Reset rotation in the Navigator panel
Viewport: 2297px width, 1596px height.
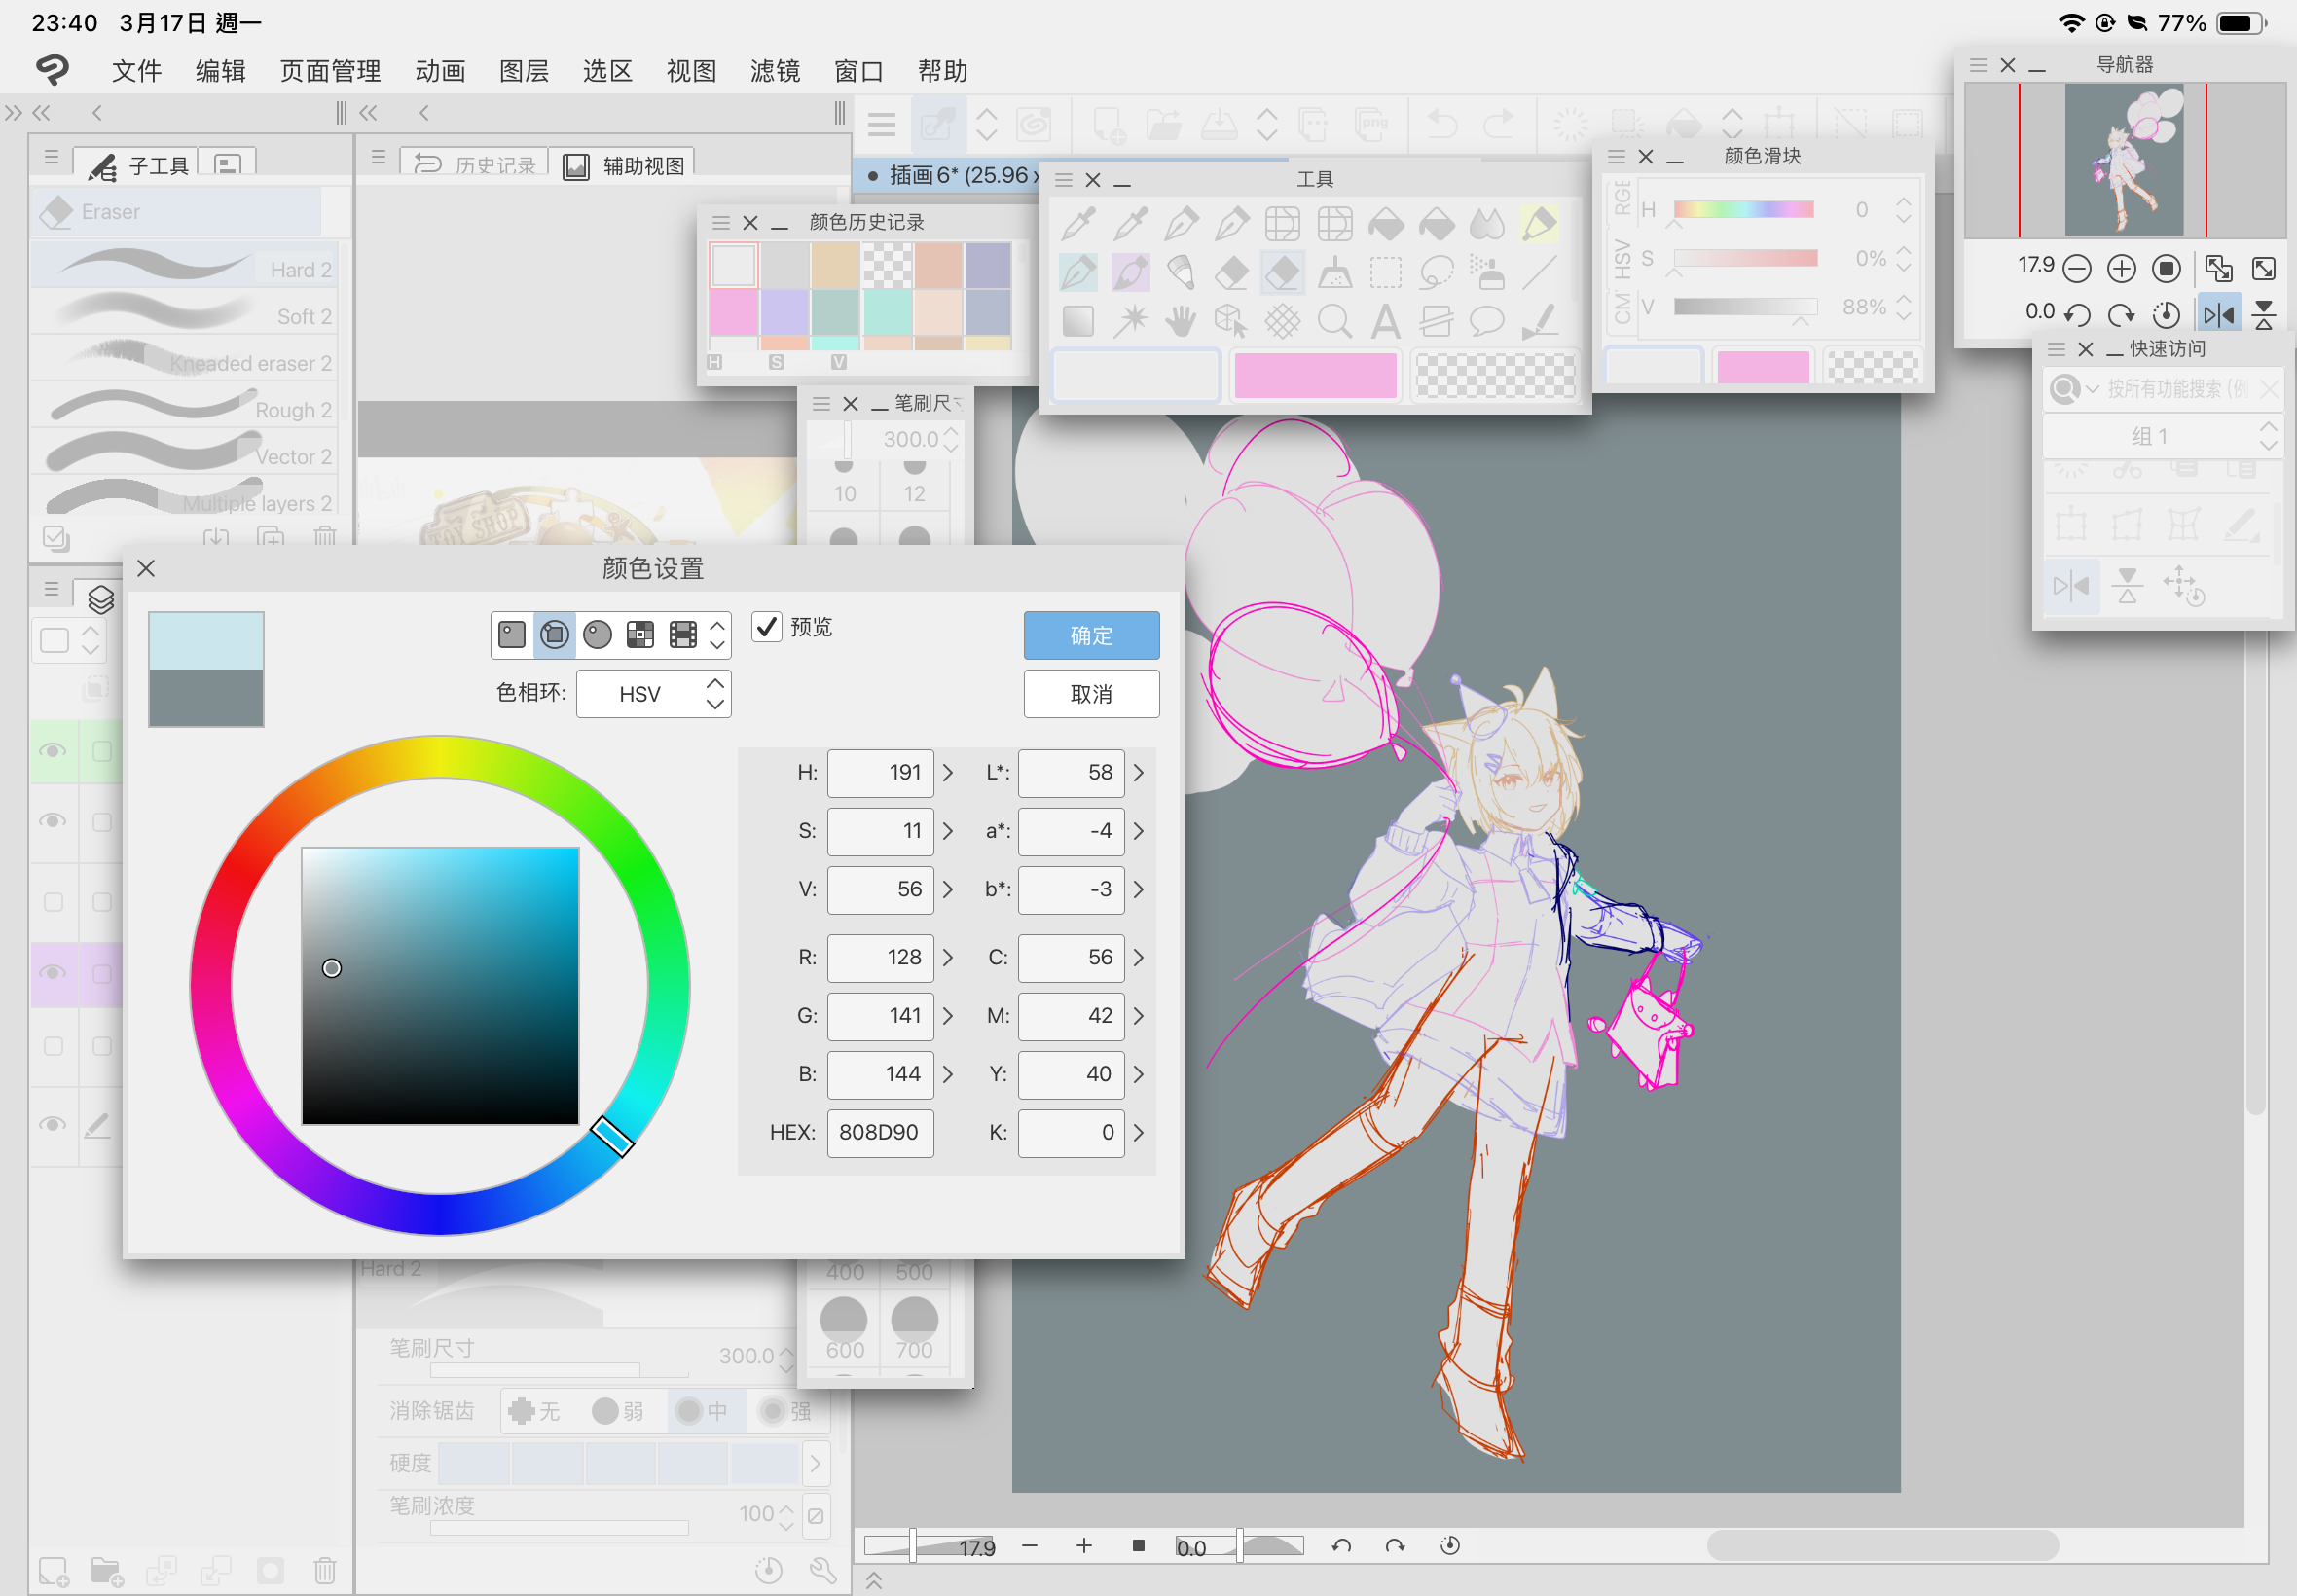[2166, 314]
